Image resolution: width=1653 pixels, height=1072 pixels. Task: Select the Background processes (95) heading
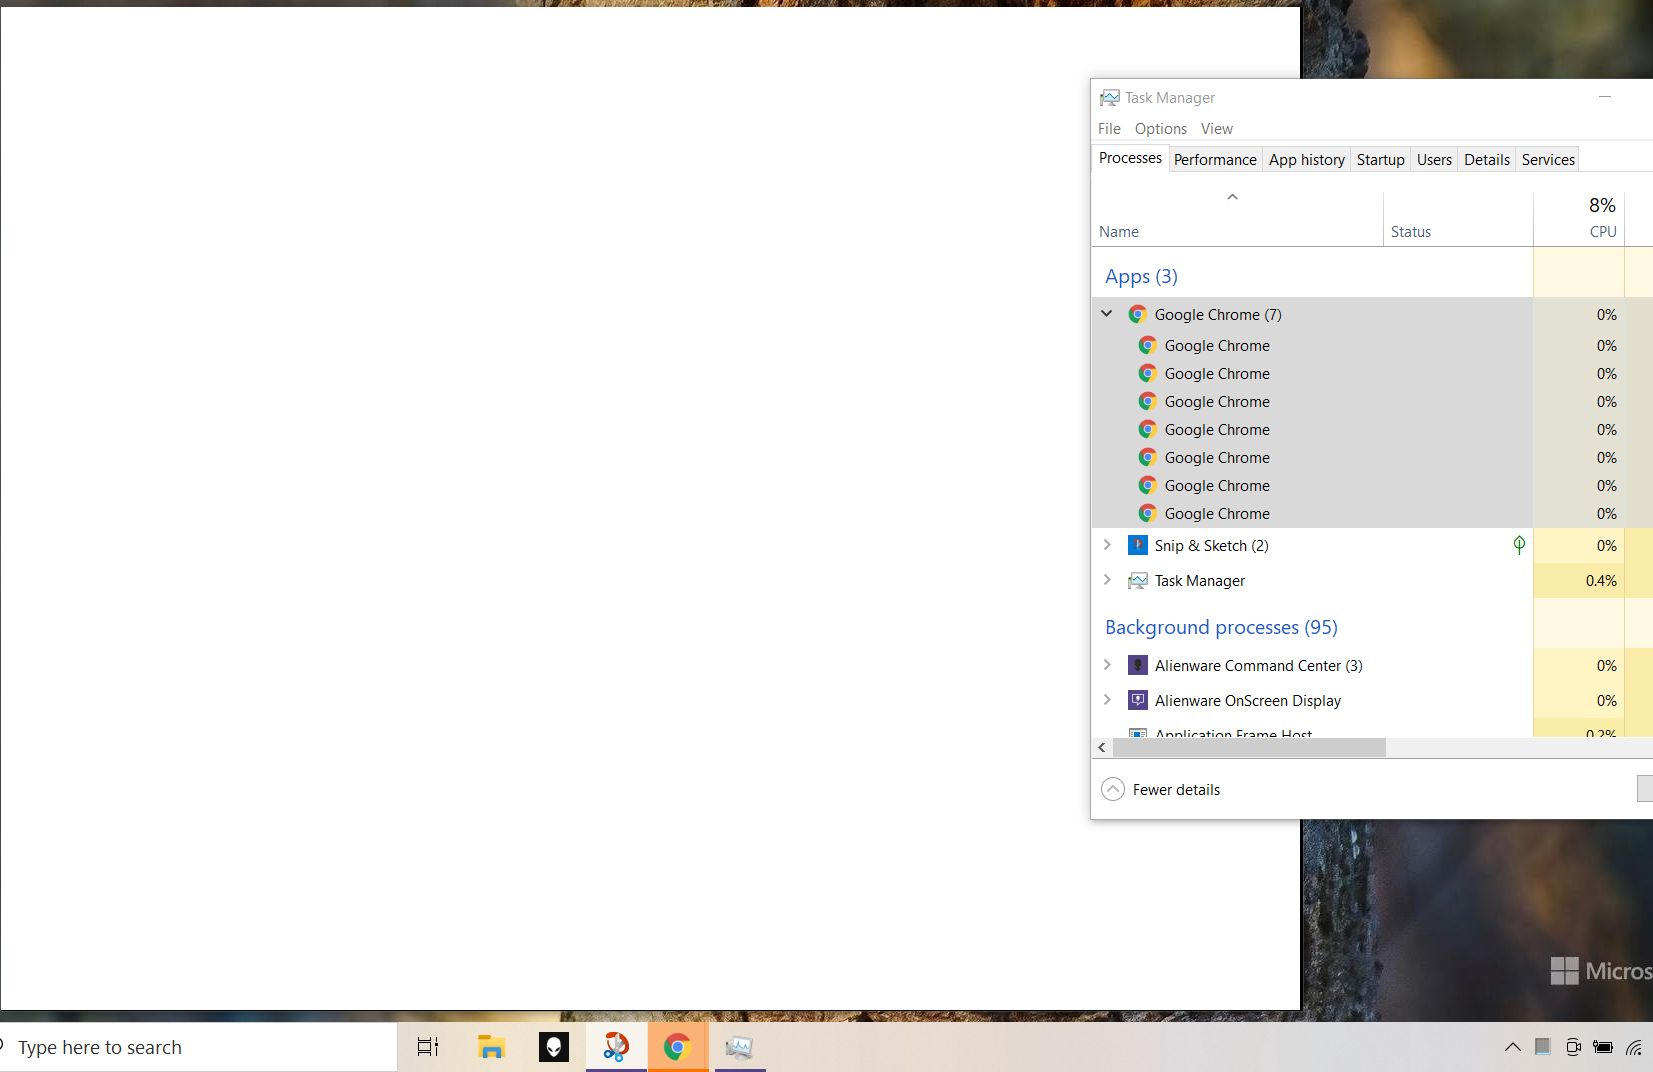1221,627
